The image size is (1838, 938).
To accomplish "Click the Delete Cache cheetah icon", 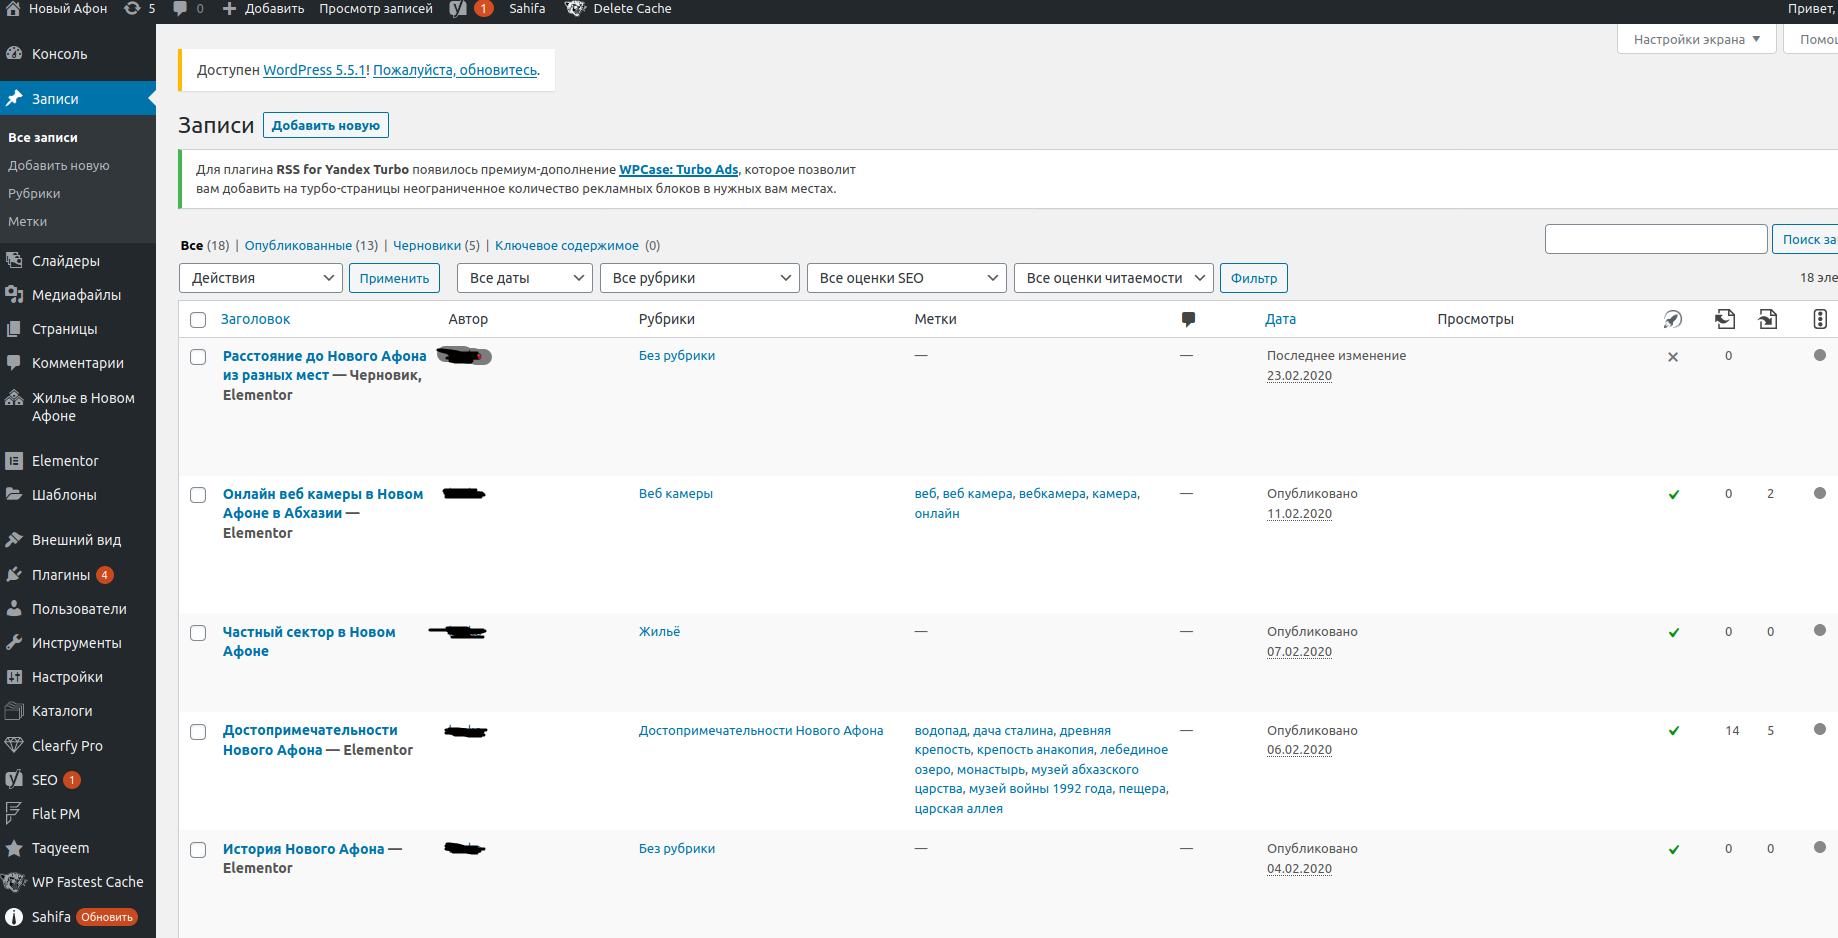I will point(575,9).
